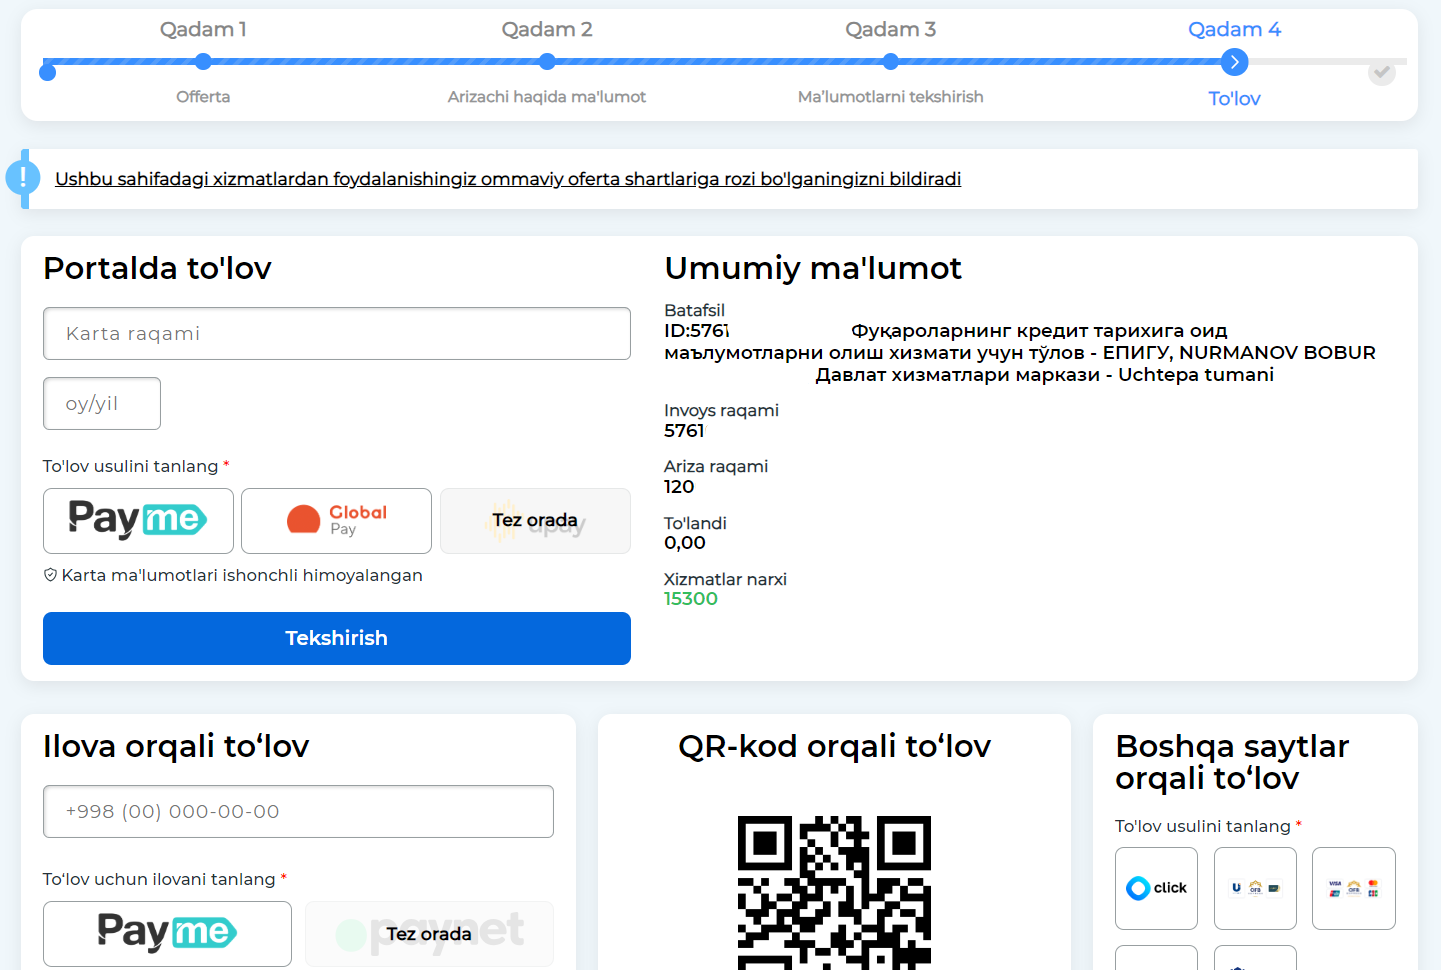The width and height of the screenshot is (1441, 970).
Task: Click the QR code image
Action: click(834, 893)
